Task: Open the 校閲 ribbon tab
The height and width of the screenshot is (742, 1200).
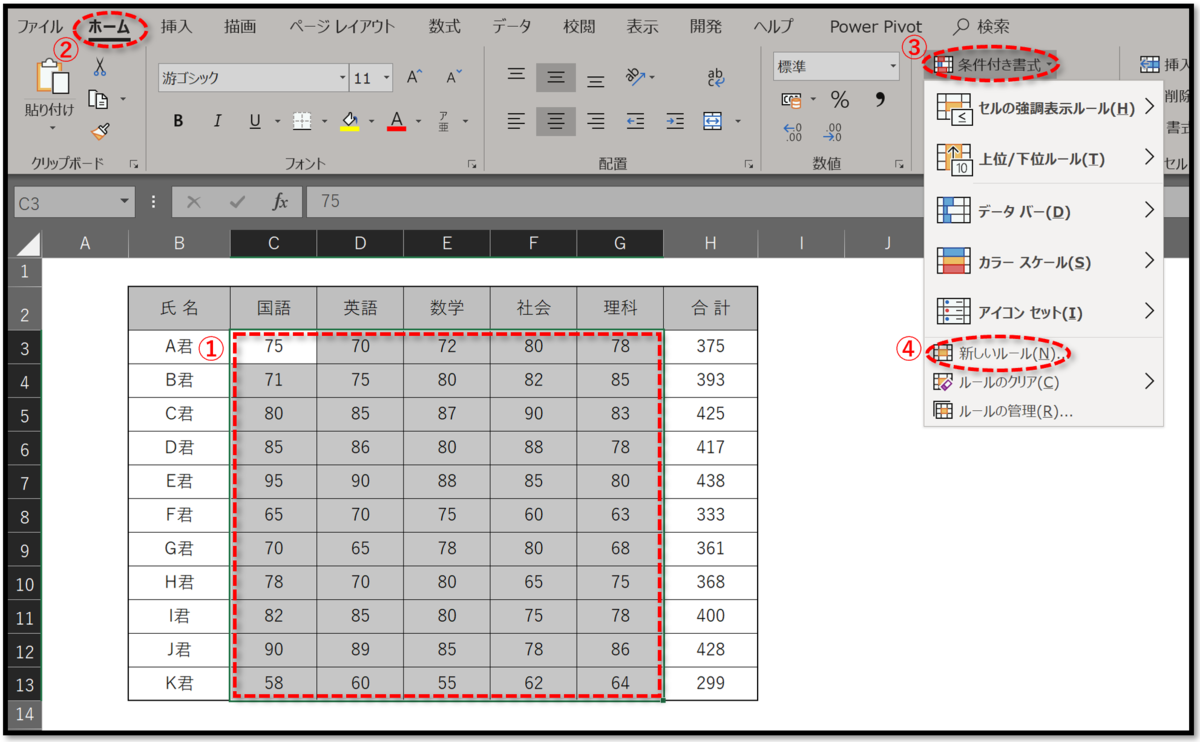Action: click(578, 26)
